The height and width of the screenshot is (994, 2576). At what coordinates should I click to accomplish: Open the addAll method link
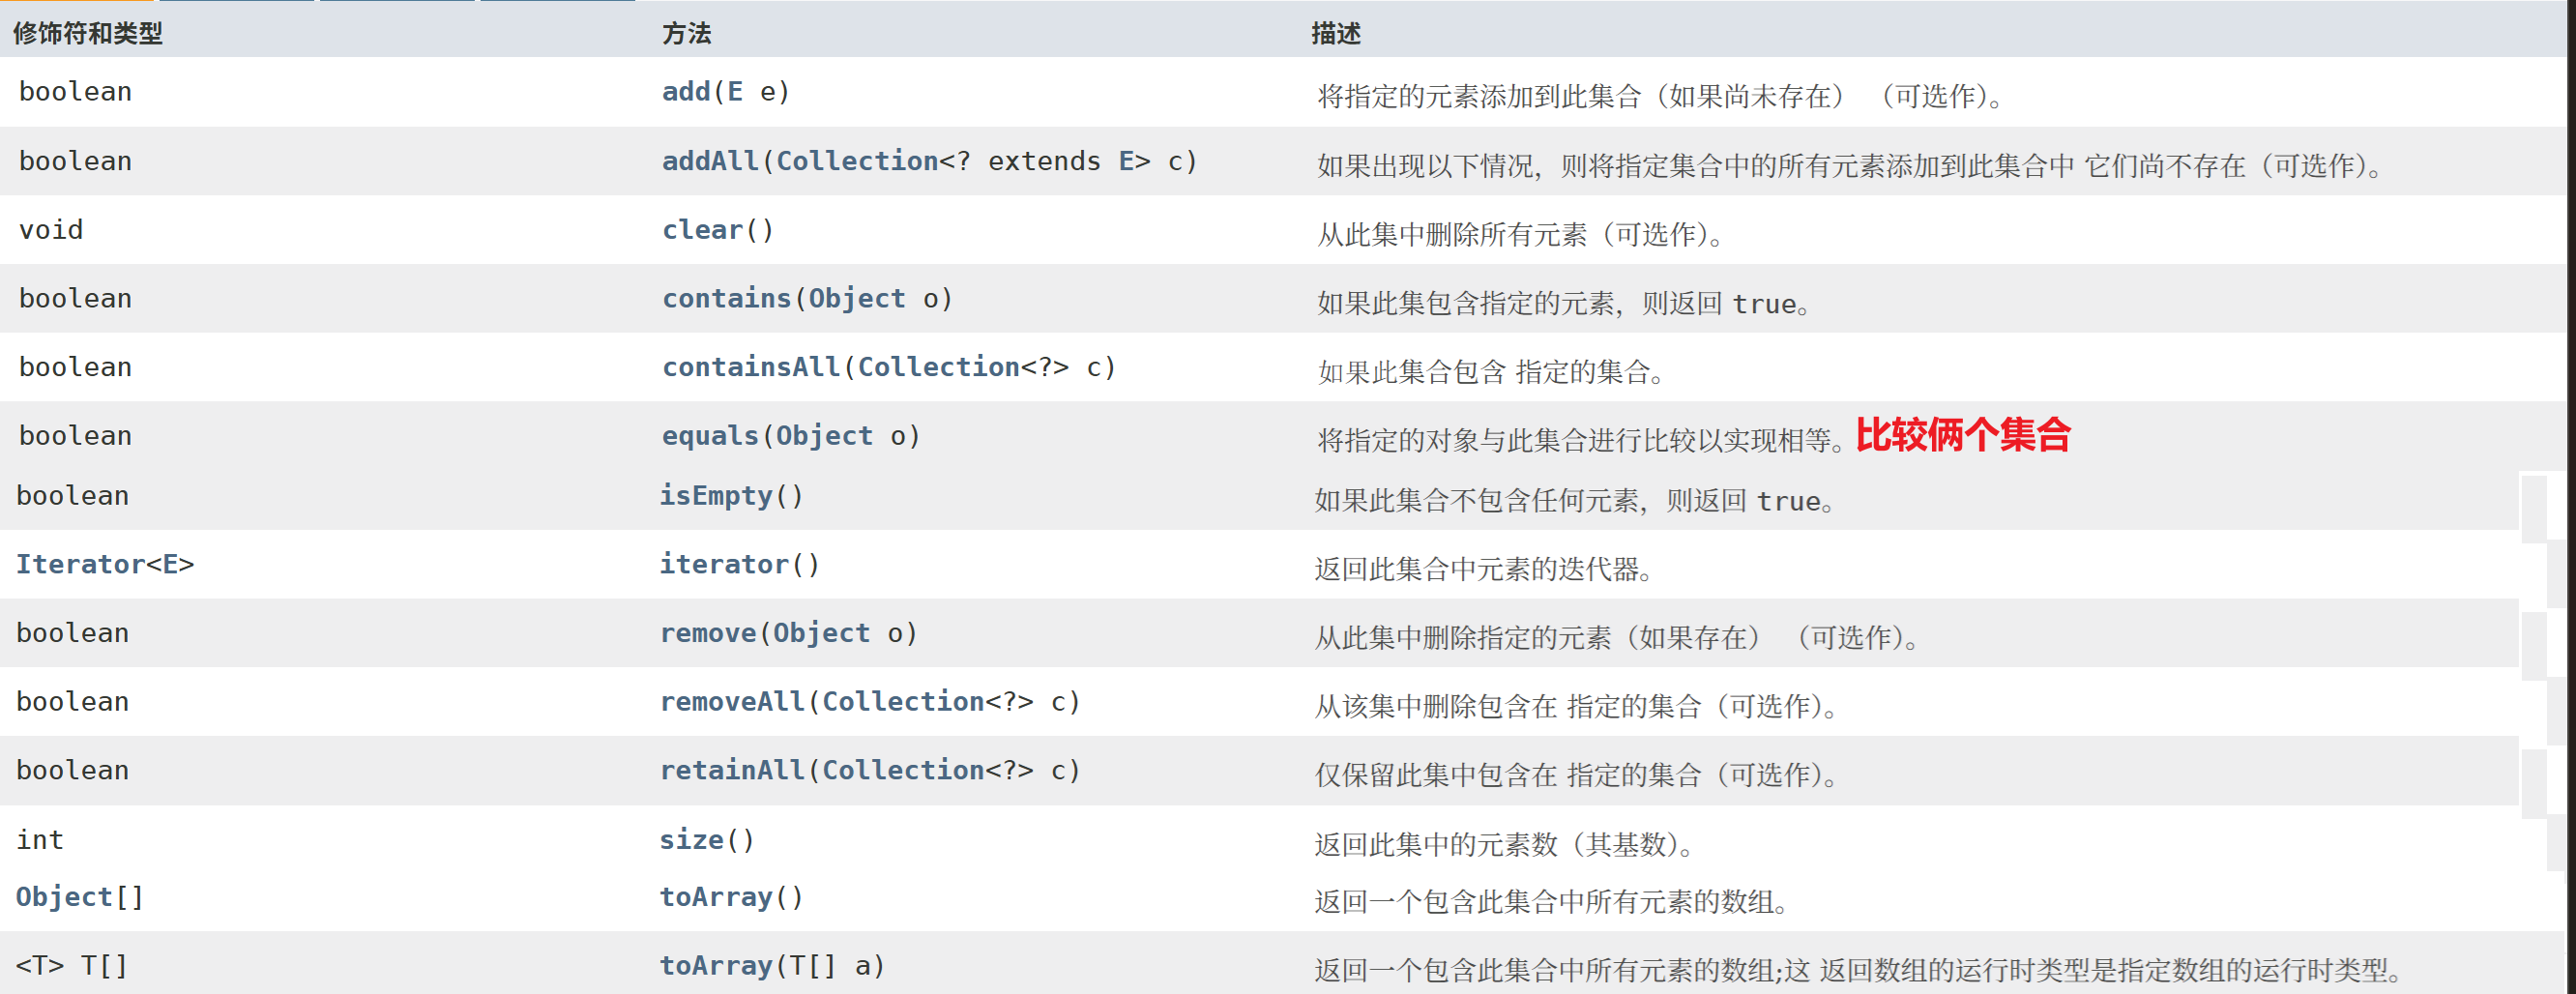click(x=710, y=161)
